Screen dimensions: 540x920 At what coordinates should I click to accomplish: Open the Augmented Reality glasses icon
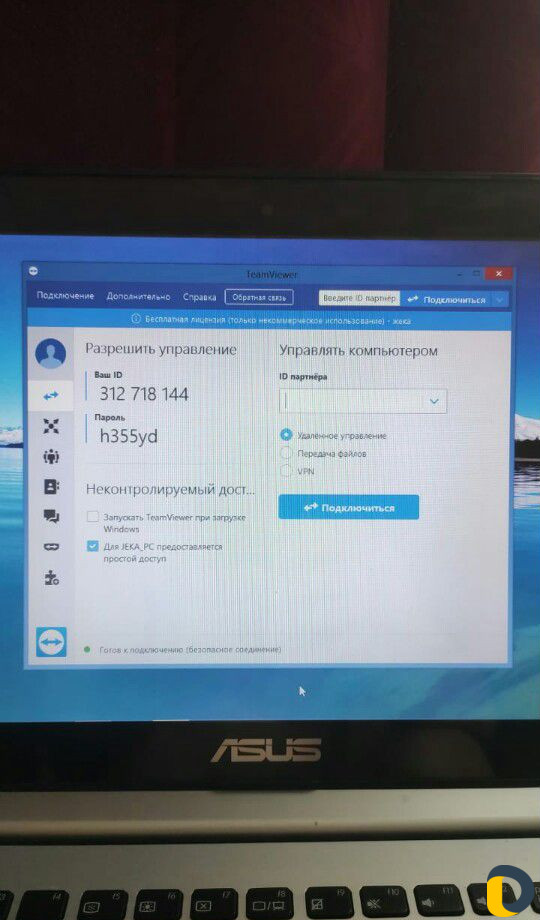[51, 547]
